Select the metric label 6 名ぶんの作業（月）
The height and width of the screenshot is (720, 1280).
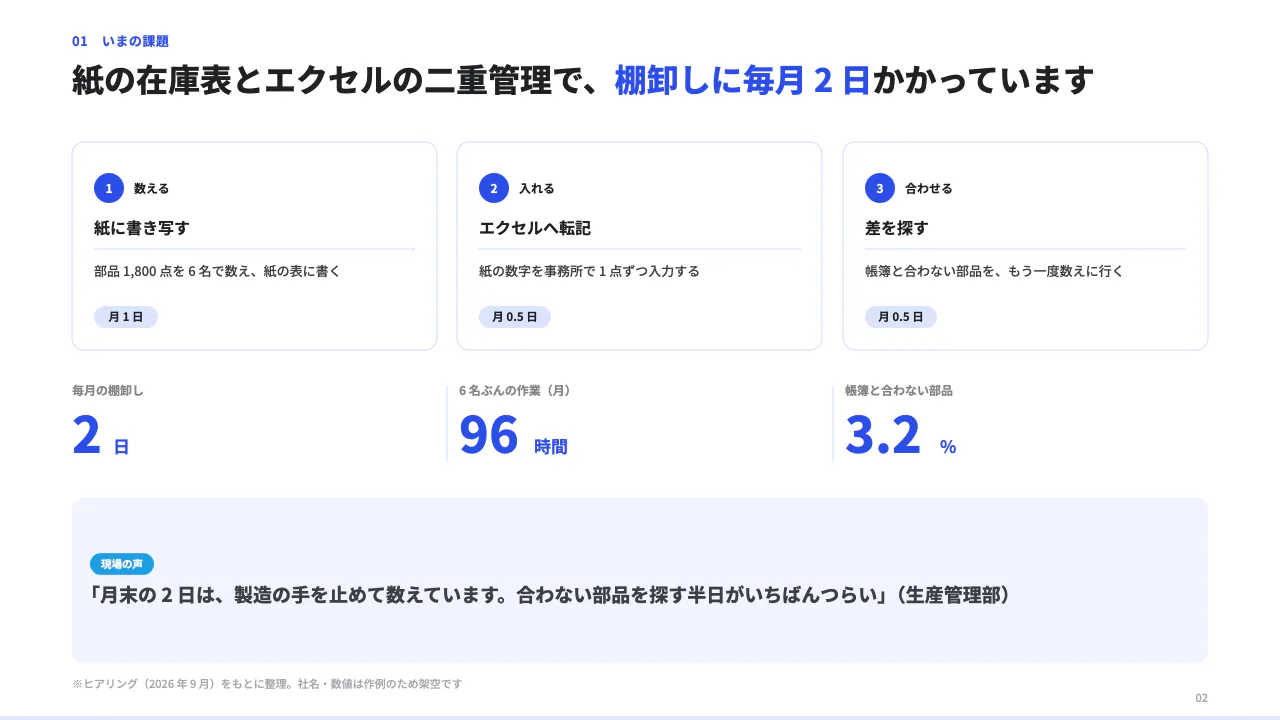pos(515,391)
